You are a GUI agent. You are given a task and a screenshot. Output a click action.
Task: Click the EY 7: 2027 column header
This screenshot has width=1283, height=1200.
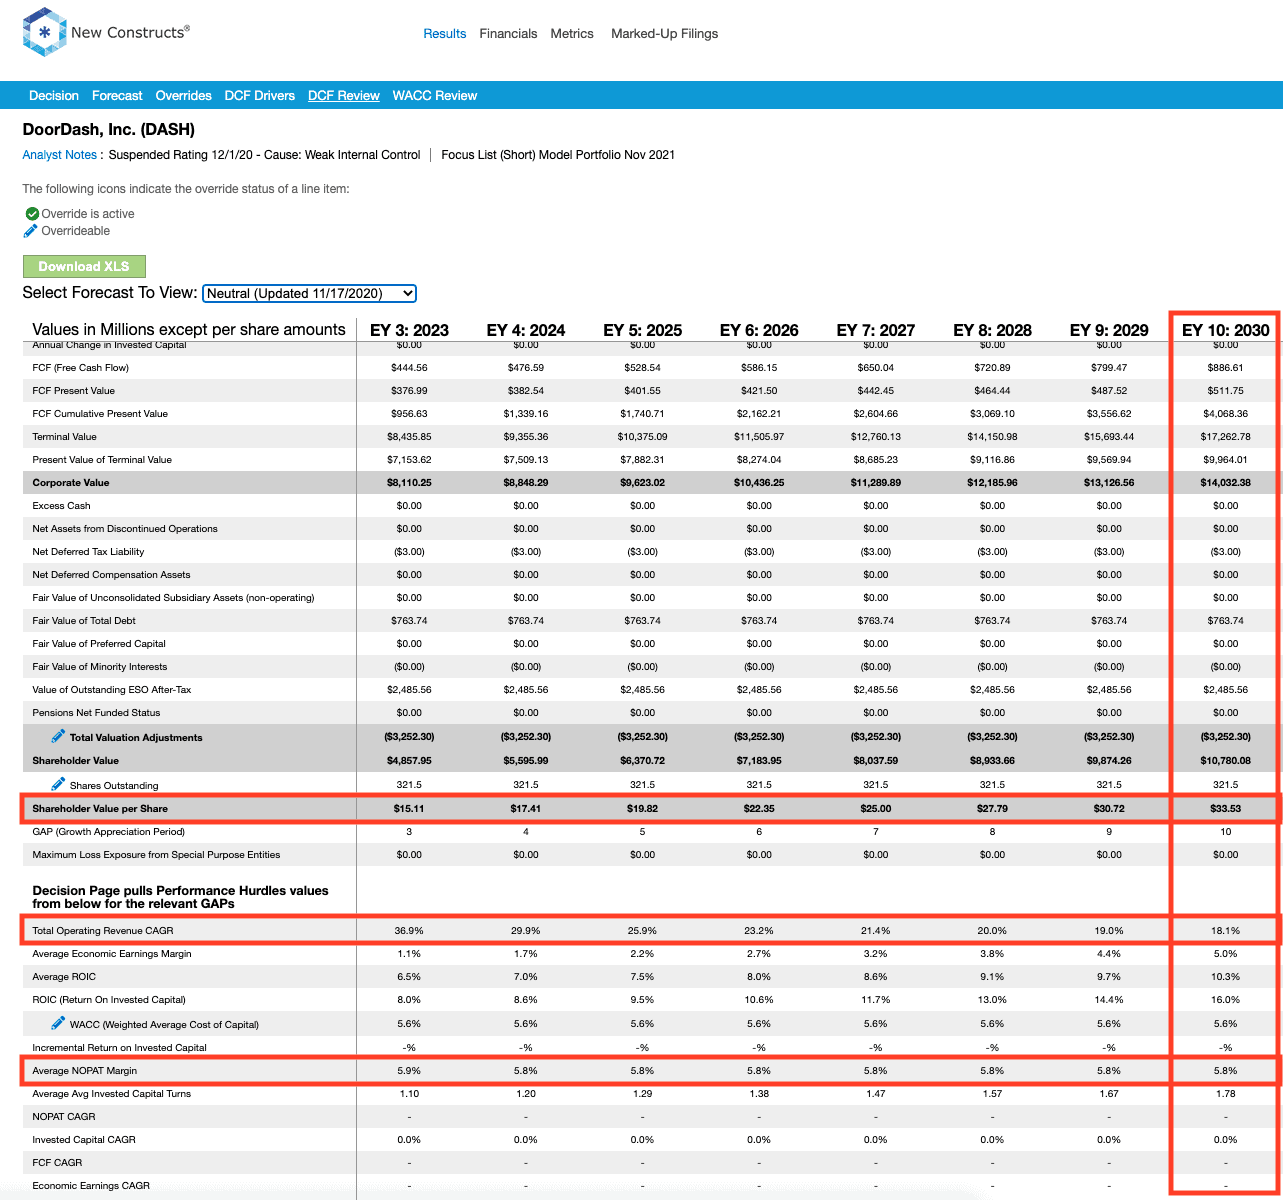click(x=876, y=330)
